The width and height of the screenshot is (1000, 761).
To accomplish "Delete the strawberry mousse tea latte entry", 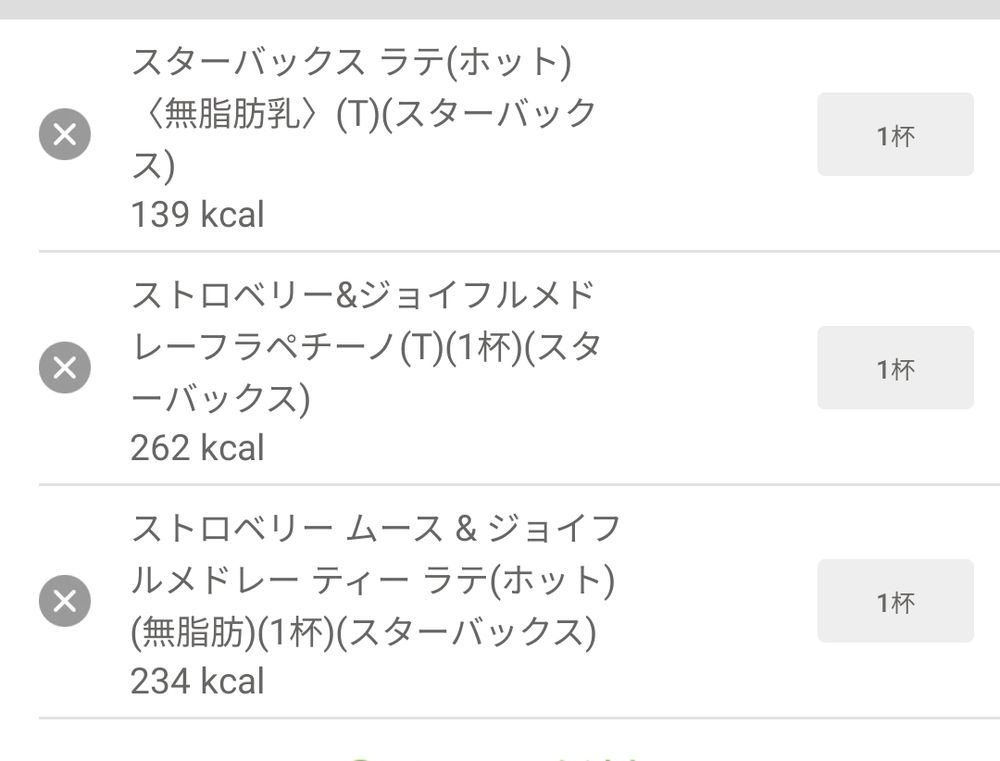I will coord(65,601).
